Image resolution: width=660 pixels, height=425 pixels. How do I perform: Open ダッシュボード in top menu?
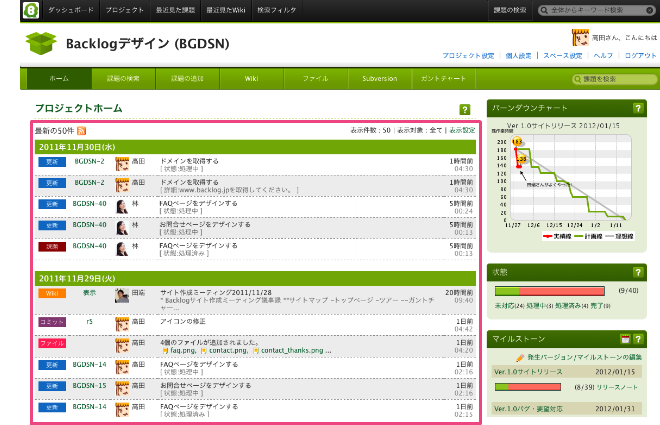(x=71, y=10)
